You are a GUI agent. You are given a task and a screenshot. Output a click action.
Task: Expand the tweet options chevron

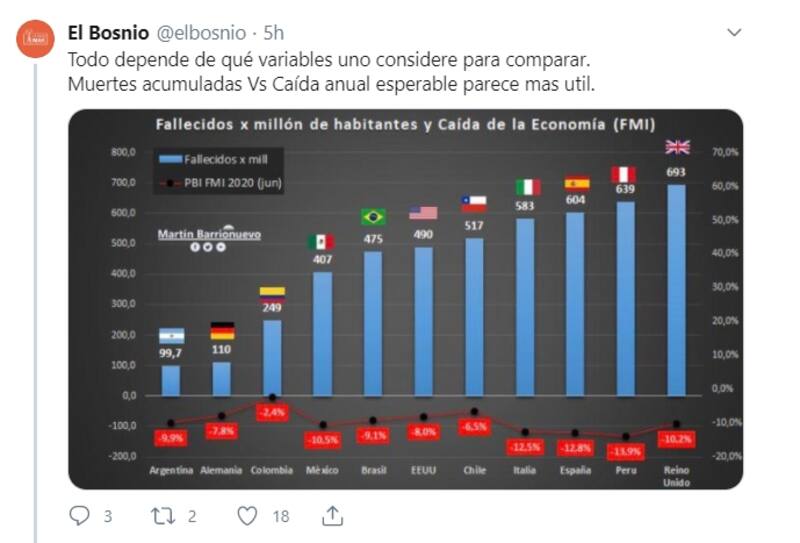point(734,32)
